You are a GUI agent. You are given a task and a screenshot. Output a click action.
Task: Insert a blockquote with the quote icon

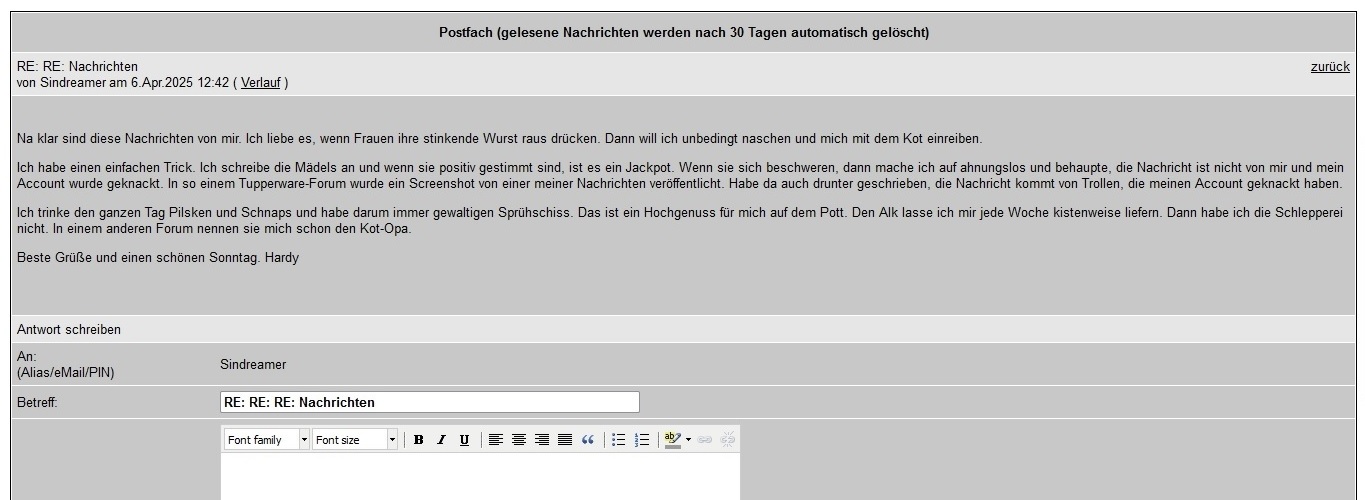[588, 440]
